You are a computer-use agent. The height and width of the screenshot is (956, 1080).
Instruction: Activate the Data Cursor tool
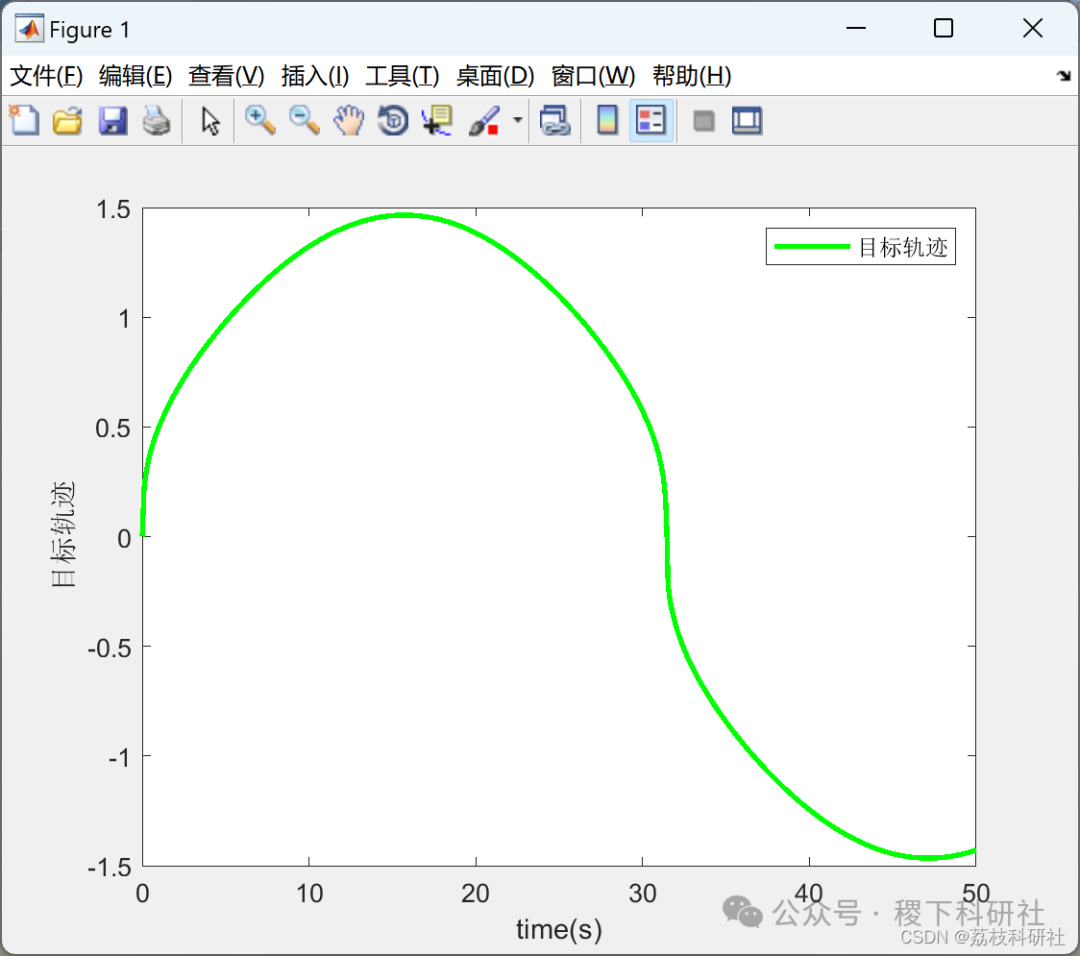pyautogui.click(x=437, y=121)
